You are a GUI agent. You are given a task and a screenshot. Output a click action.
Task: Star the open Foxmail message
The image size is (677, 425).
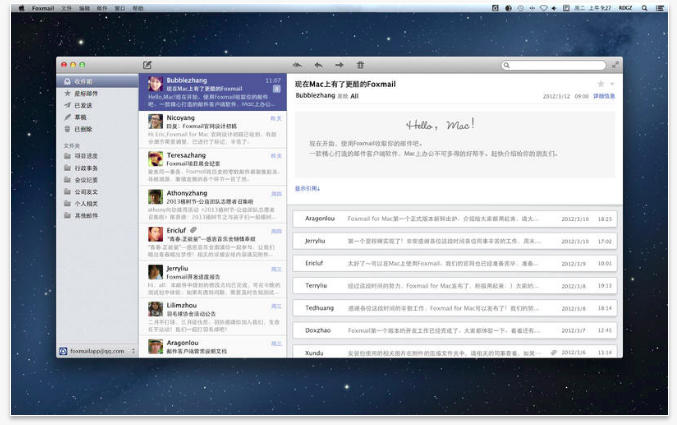tap(601, 84)
